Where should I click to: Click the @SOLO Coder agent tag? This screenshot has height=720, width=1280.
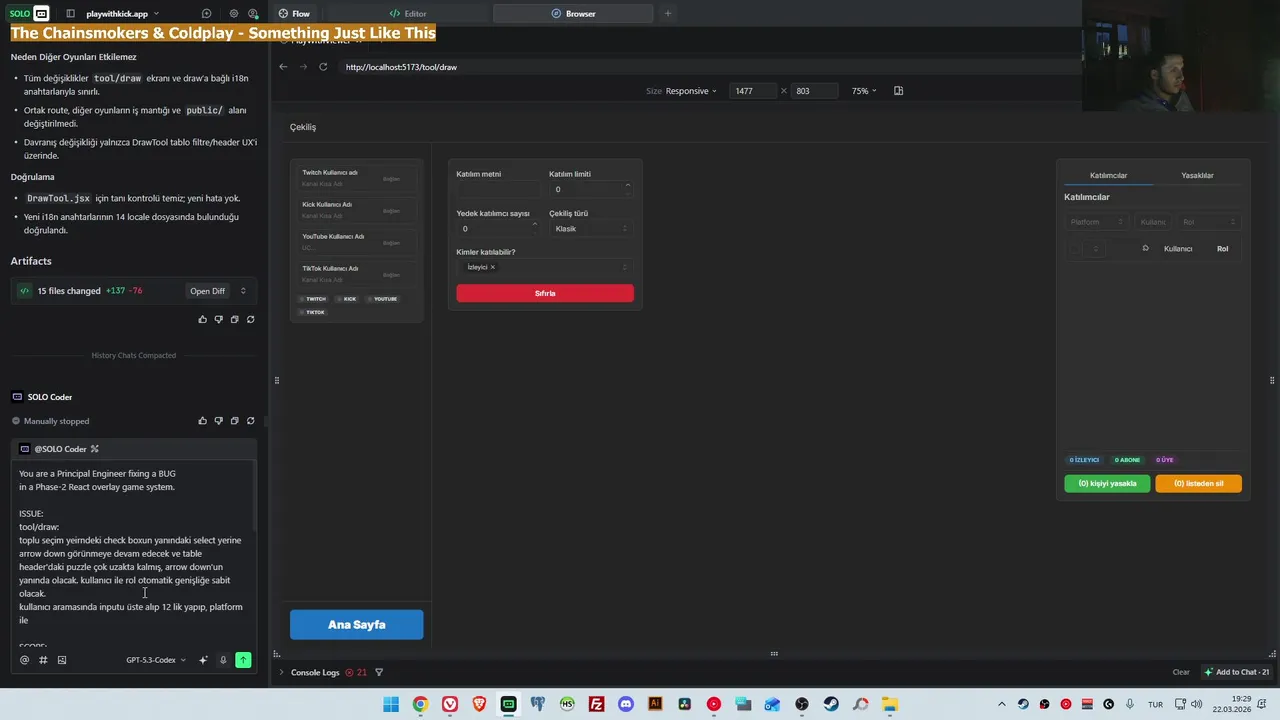[60, 449]
